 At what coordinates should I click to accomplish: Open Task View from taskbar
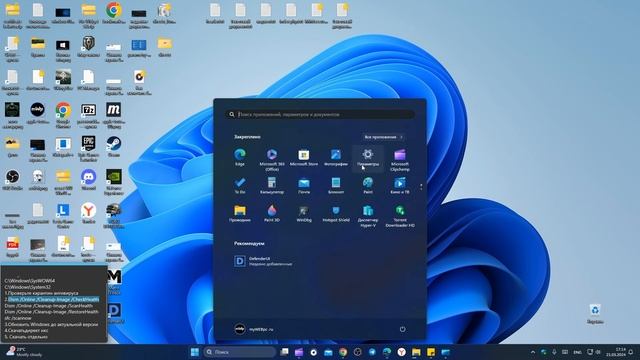pos(284,352)
